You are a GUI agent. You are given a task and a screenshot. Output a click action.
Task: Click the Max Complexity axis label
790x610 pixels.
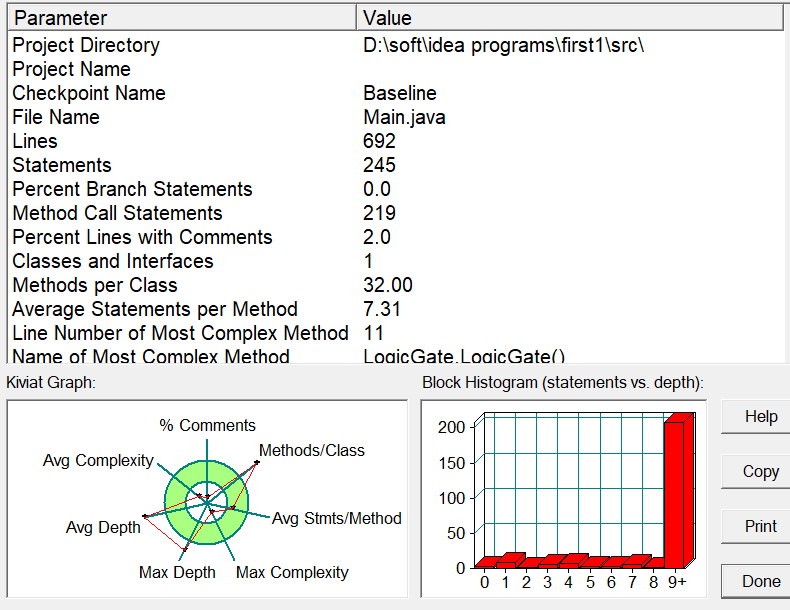click(292, 573)
